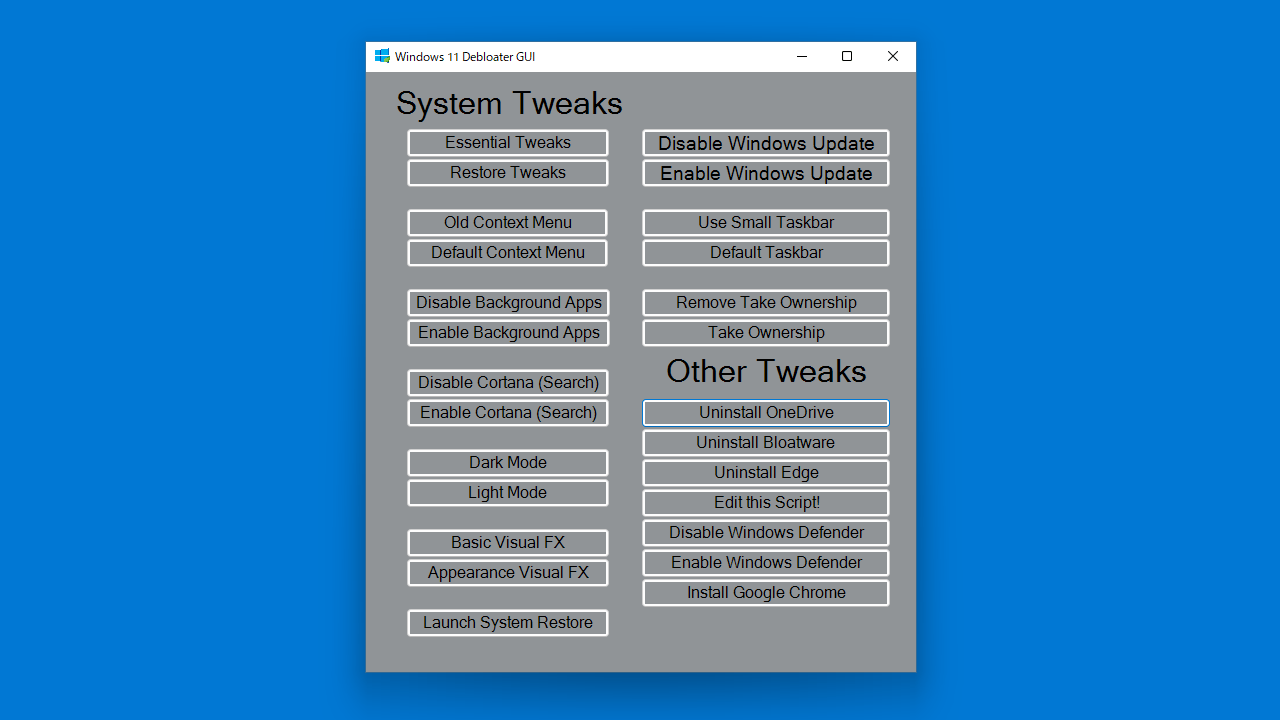
Task: Launch System Restore
Action: coord(508,623)
